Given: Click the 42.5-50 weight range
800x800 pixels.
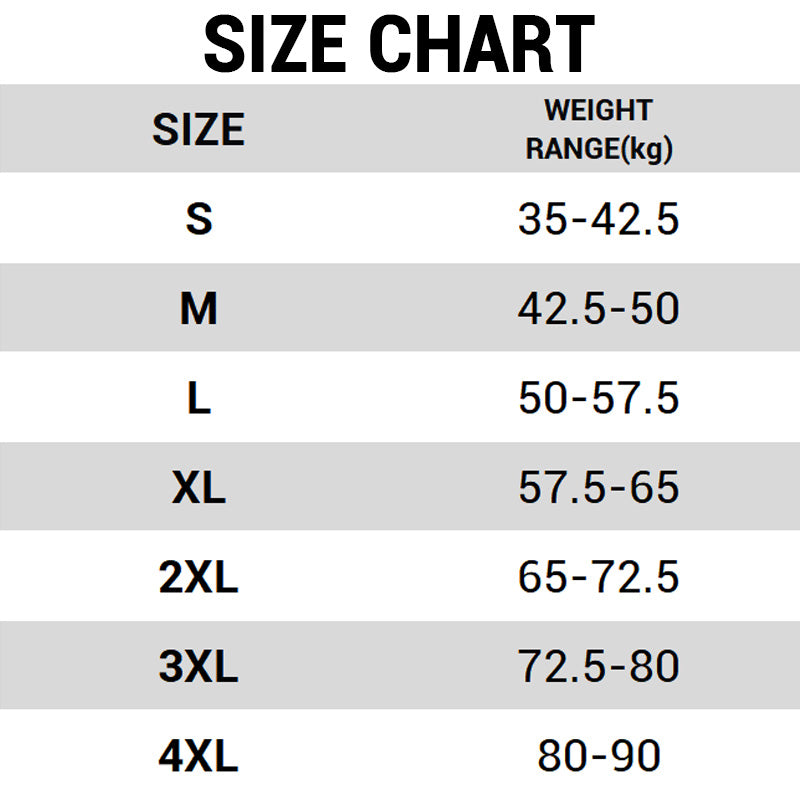Looking at the screenshot, I should click(x=598, y=309).
